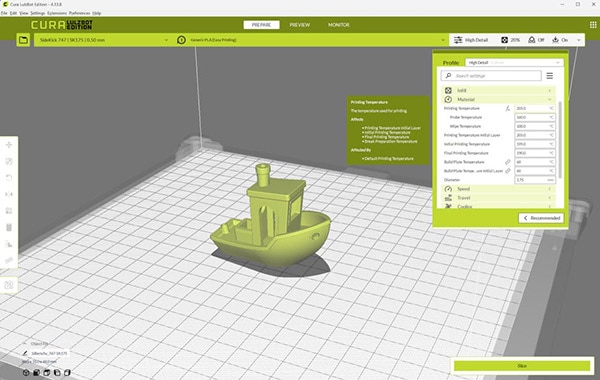Viewport: 600px width, 380px height.
Task: Click the support icon showing Off
Action: click(532, 40)
